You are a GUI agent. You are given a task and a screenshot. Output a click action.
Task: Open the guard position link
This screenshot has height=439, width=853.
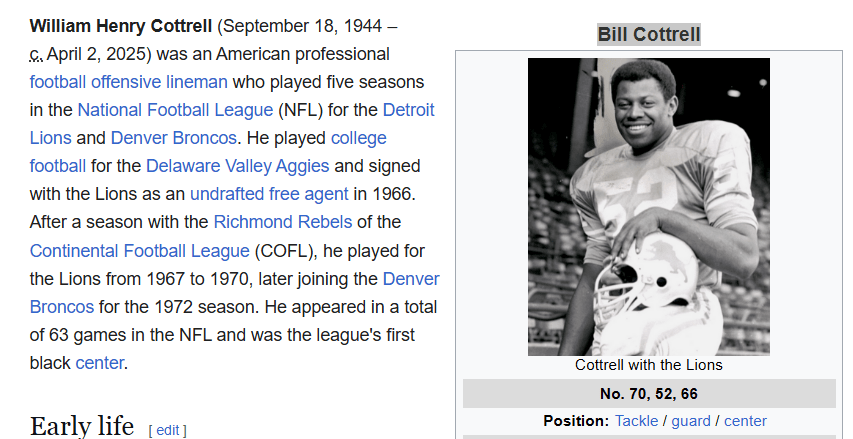(691, 421)
